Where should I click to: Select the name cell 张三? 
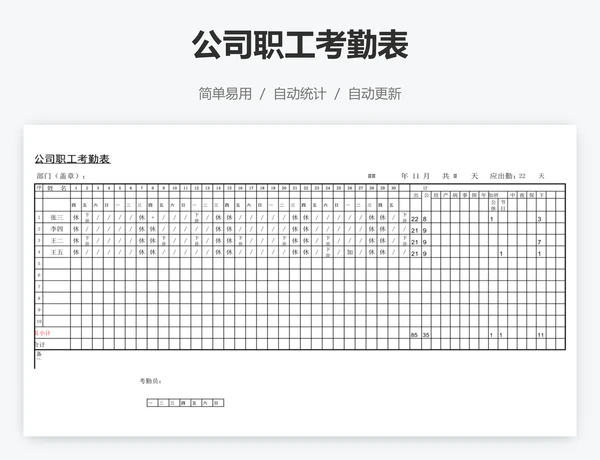[57, 217]
